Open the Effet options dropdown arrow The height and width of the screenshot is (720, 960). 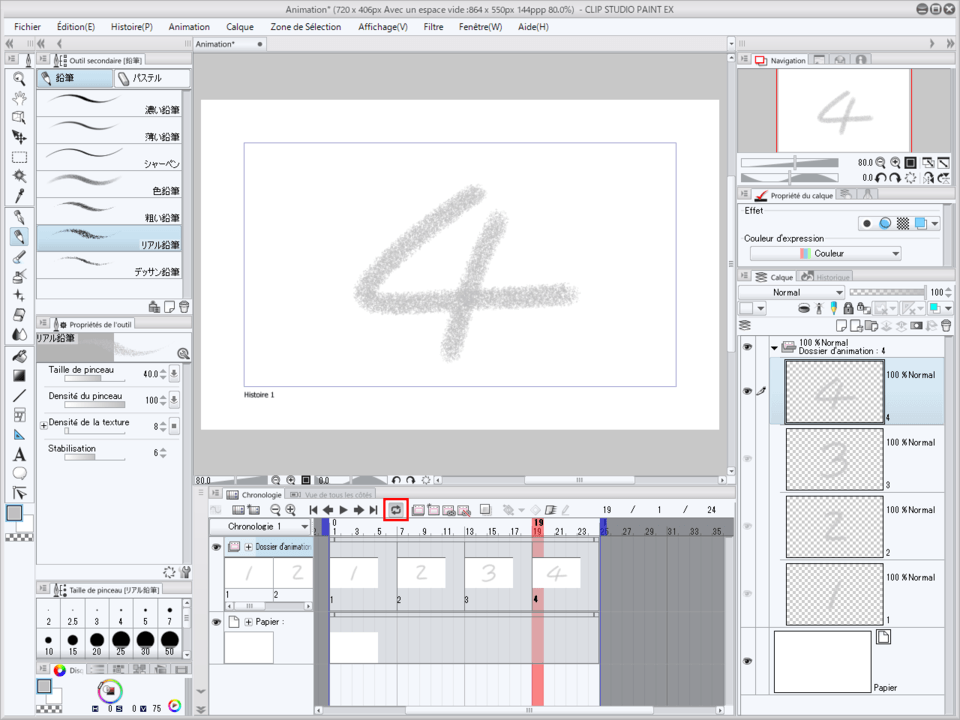(935, 224)
